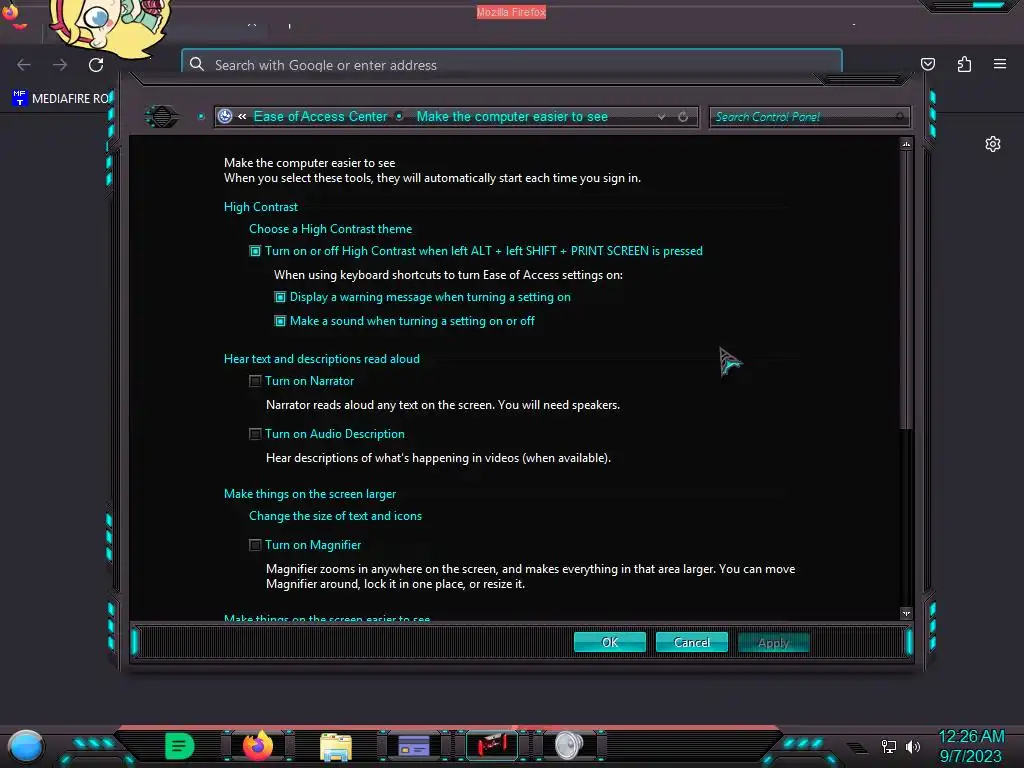The height and width of the screenshot is (768, 1024).
Task: Open the clock showing 12:26 AM
Action: coord(971,746)
